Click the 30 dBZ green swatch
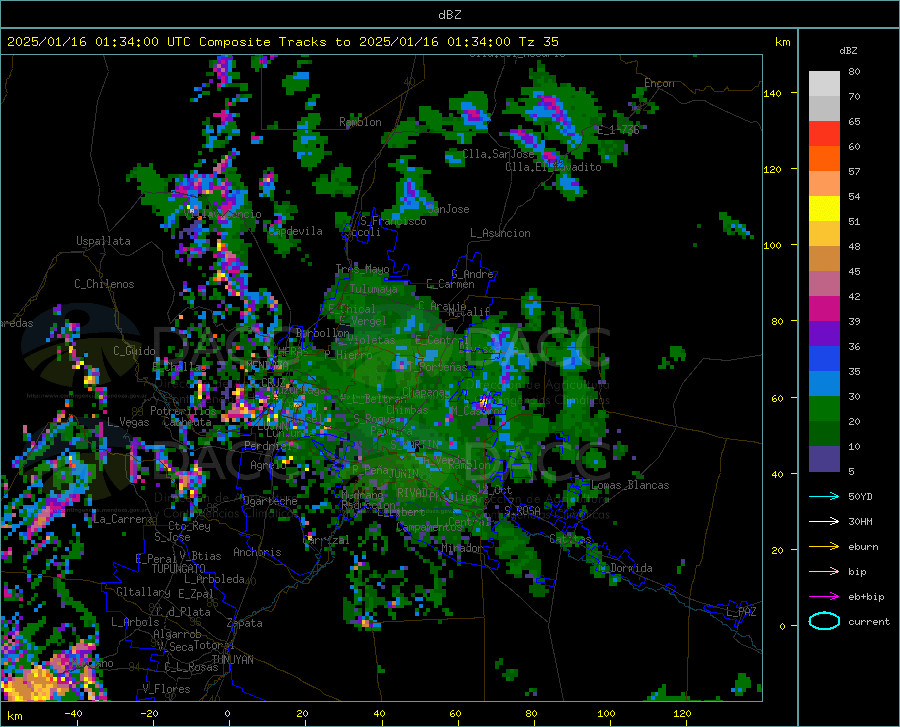 [x=824, y=409]
